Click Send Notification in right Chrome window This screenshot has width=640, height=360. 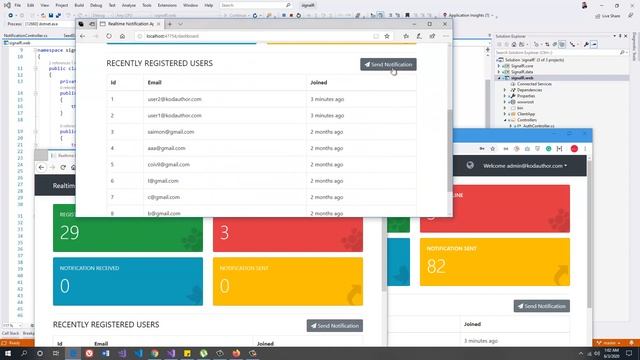542,306
